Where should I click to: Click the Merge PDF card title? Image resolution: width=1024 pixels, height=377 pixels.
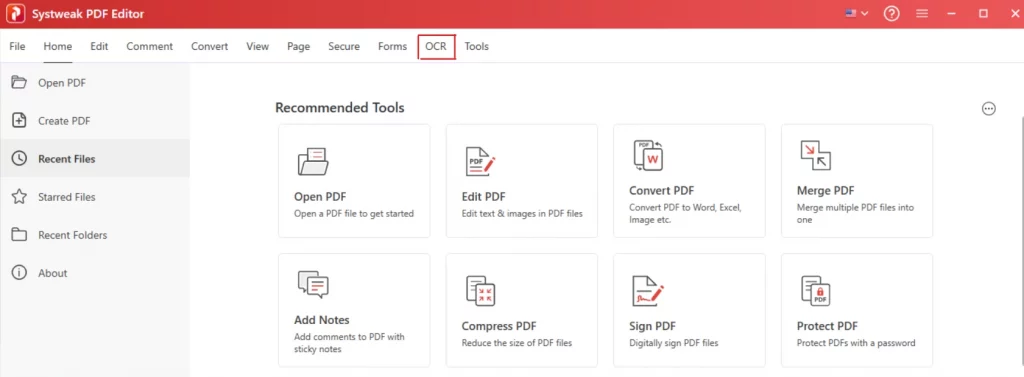coord(825,191)
